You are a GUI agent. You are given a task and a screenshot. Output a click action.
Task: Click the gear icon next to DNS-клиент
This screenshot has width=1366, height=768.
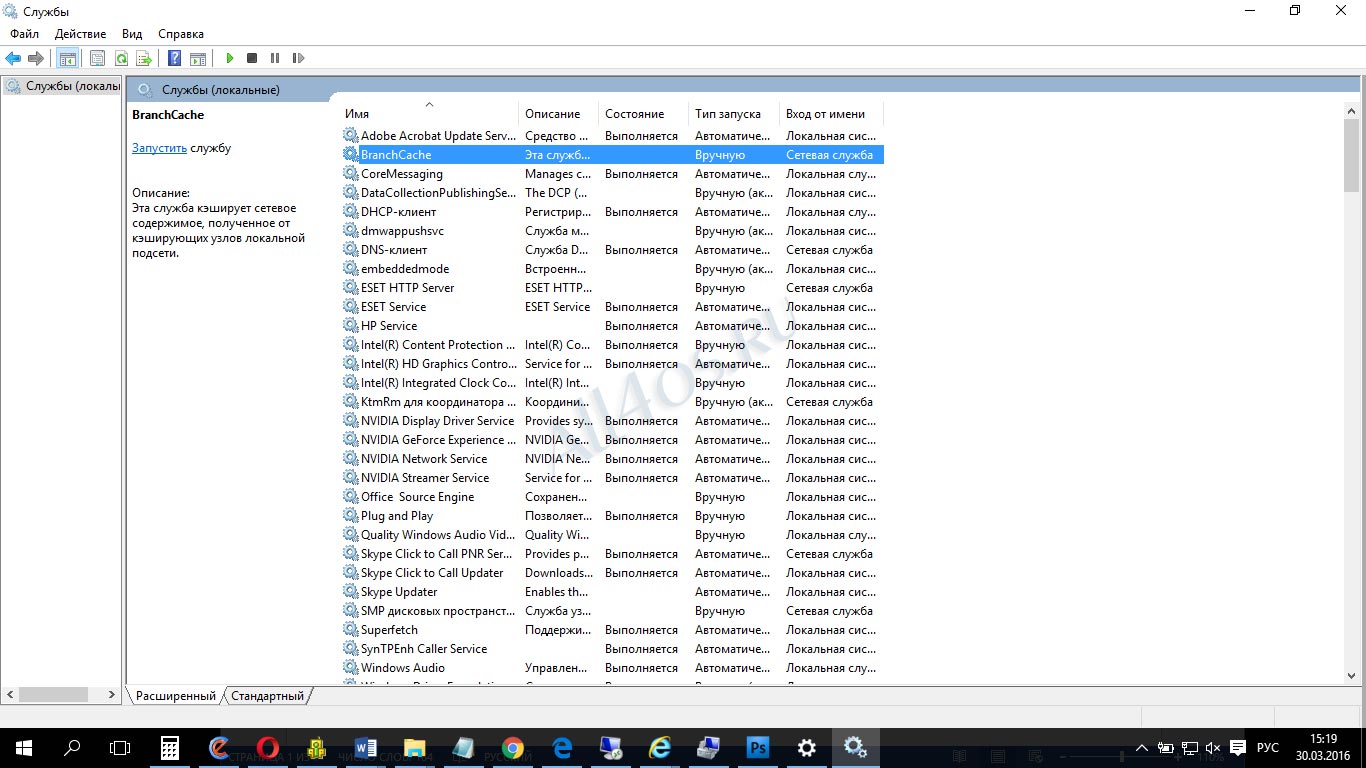tap(350, 249)
